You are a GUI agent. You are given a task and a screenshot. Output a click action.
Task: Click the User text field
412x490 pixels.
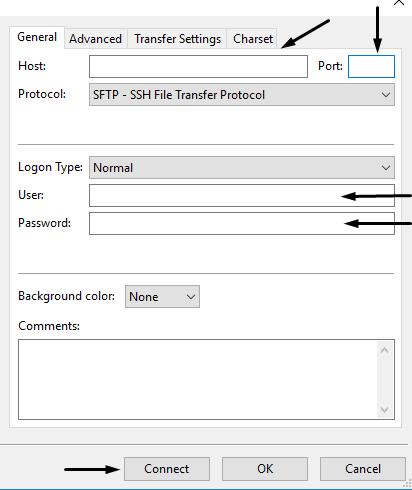point(242,195)
